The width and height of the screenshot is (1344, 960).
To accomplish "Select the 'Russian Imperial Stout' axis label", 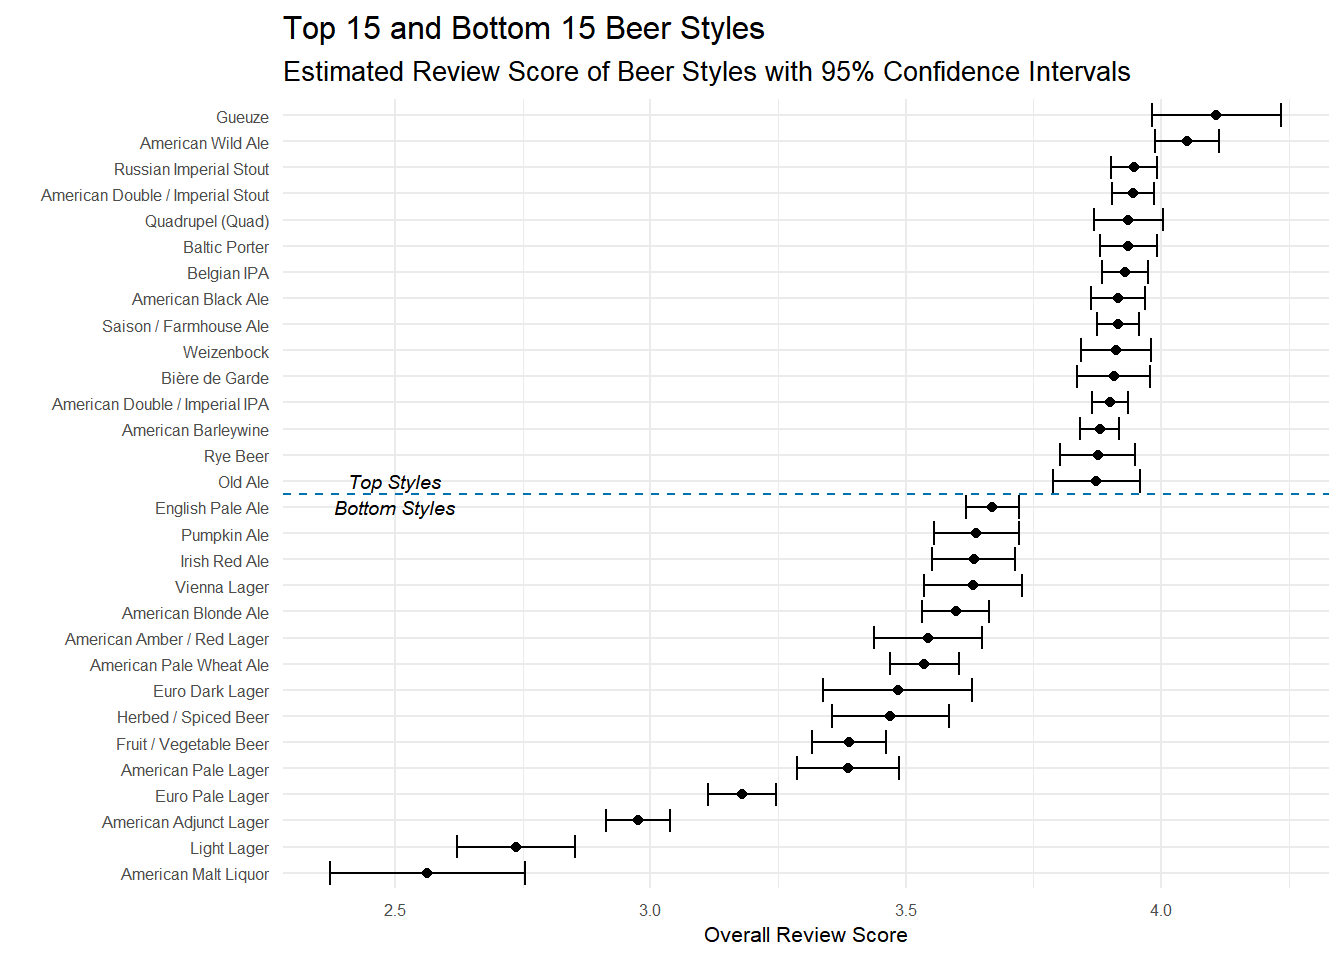I will tap(191, 169).
